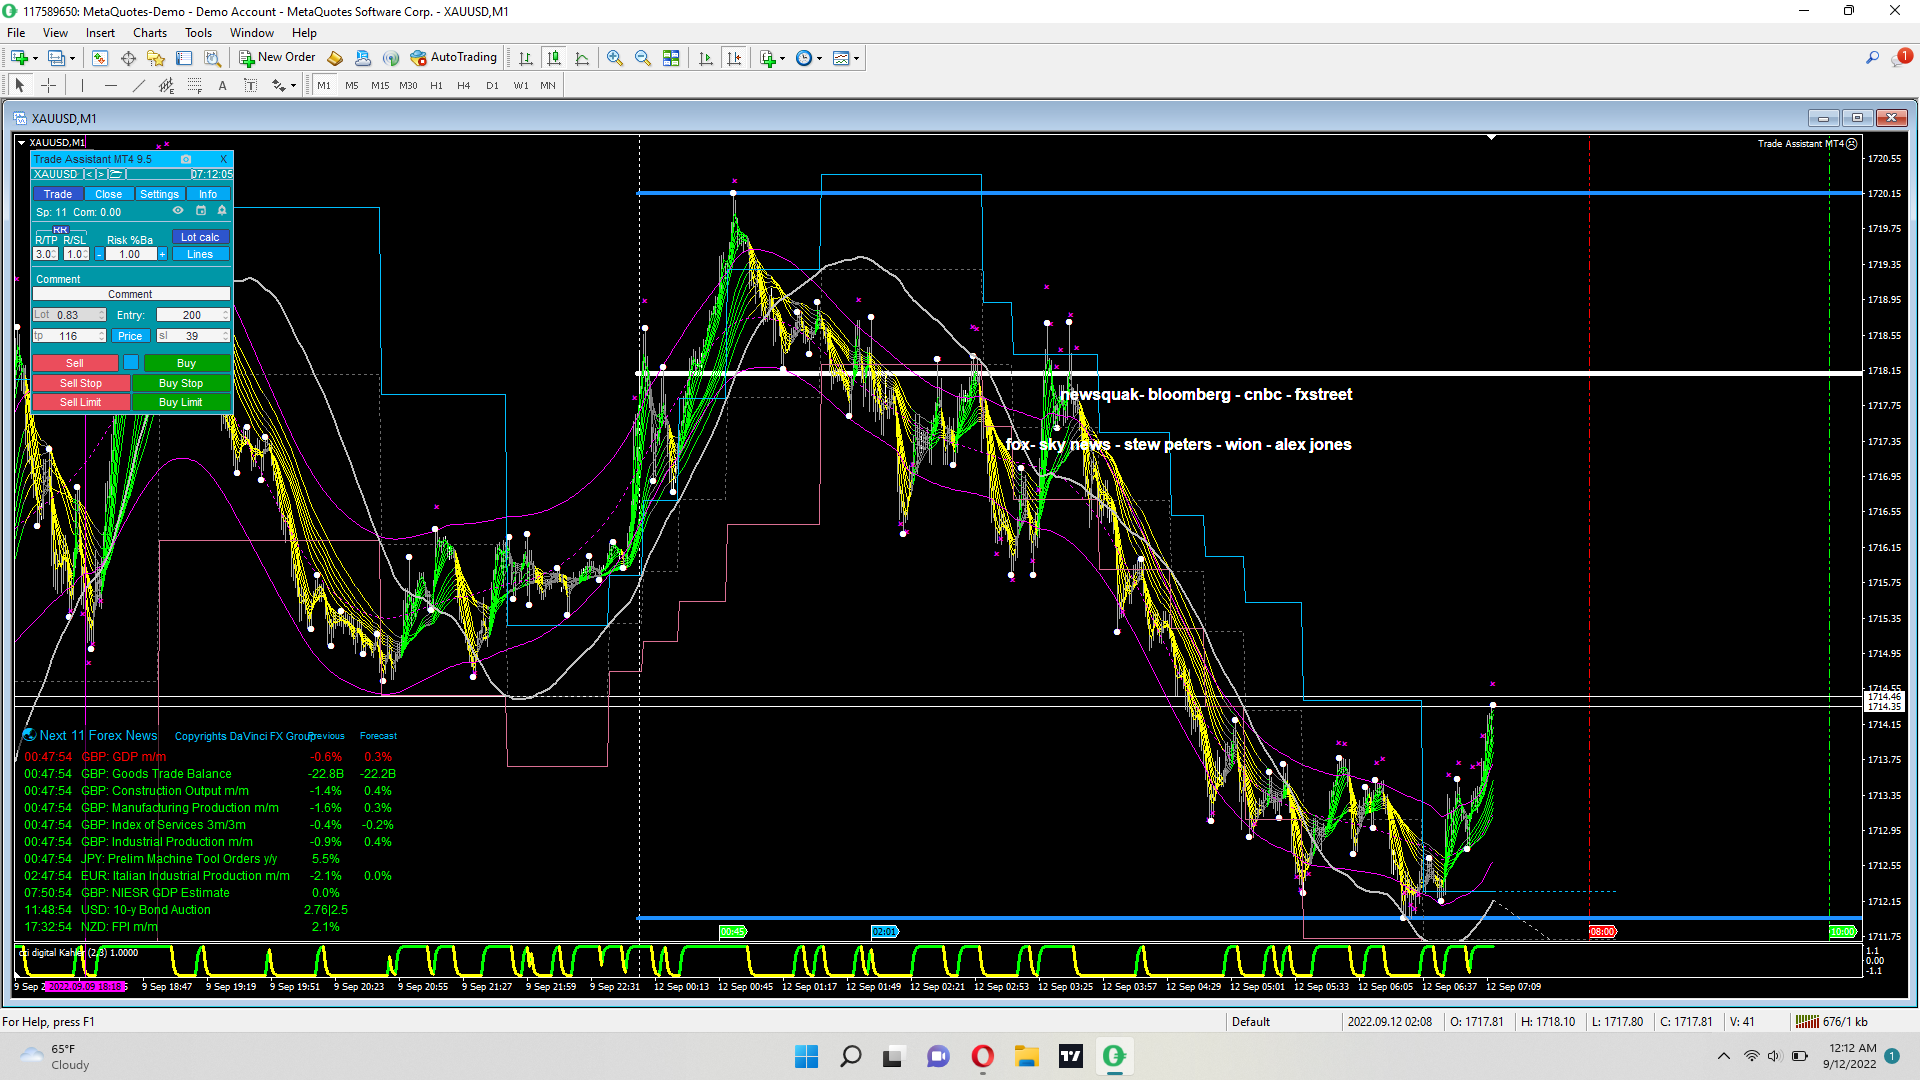This screenshot has width=1920, height=1080.
Task: Open the arrows objects dropdown in line toolbar
Action: tap(293, 87)
